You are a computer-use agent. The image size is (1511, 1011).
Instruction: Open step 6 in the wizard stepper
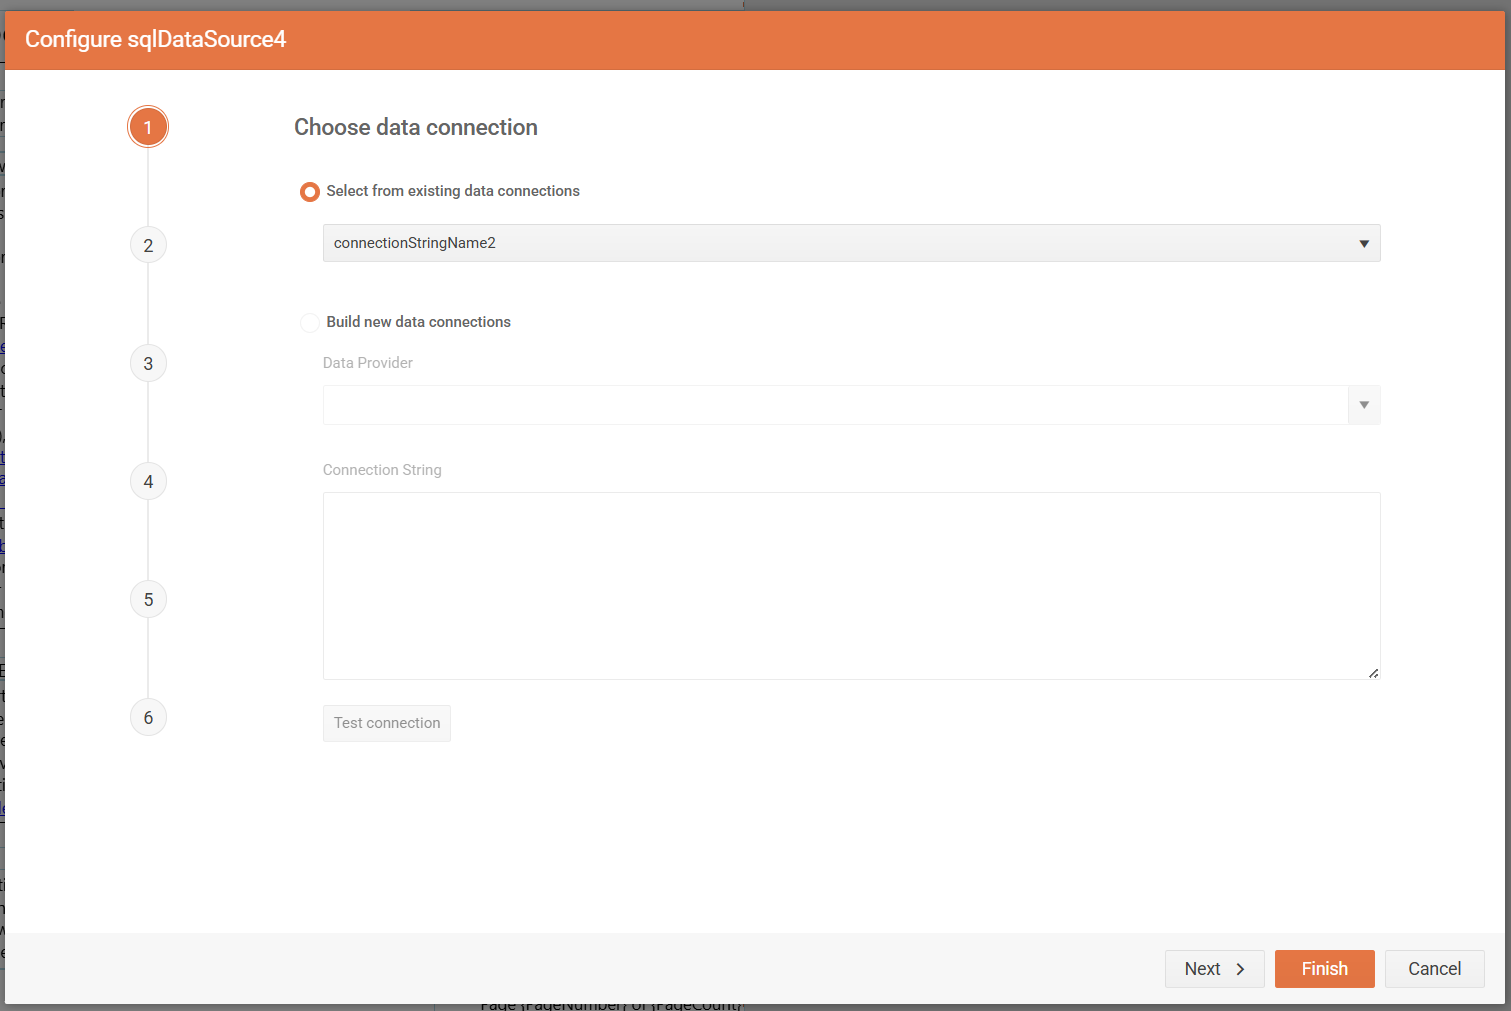click(x=148, y=717)
